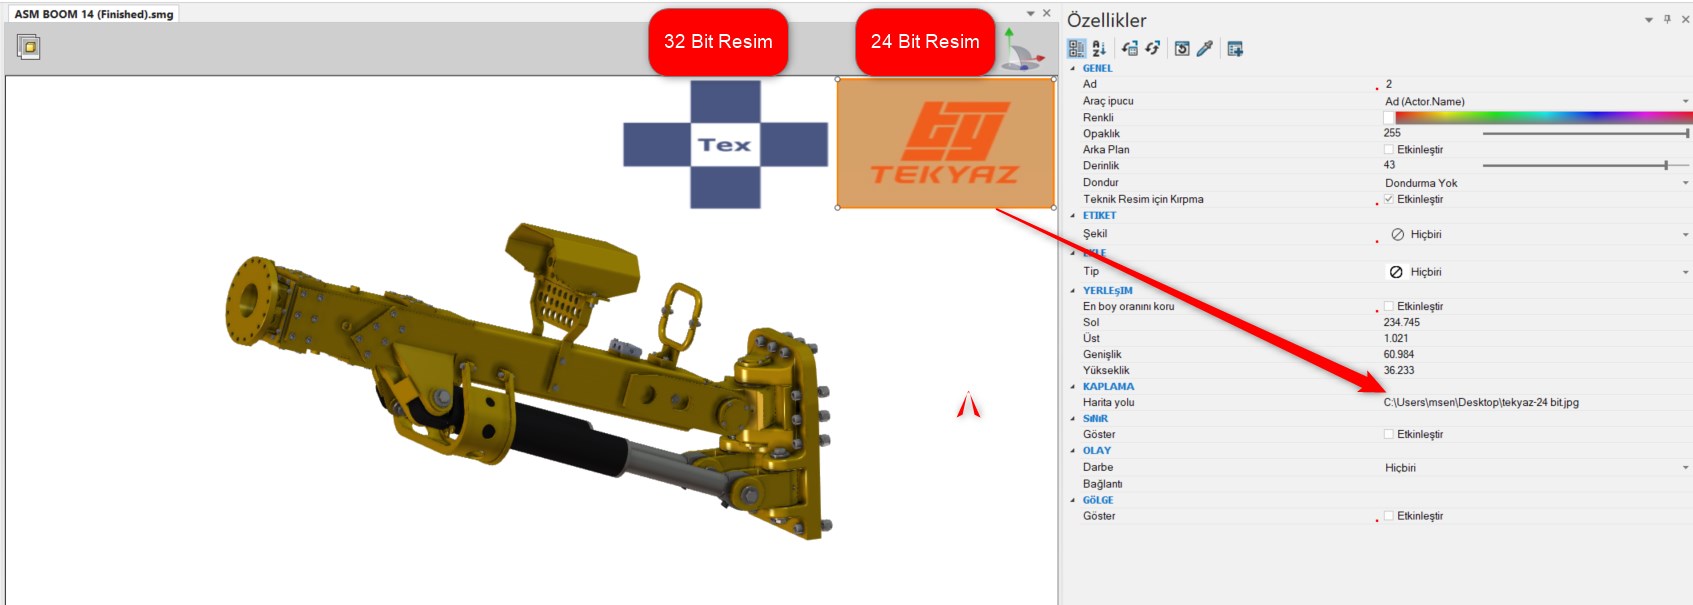Toggle Teknik Resim için Kırpma checkbox

pyautogui.click(x=1389, y=199)
